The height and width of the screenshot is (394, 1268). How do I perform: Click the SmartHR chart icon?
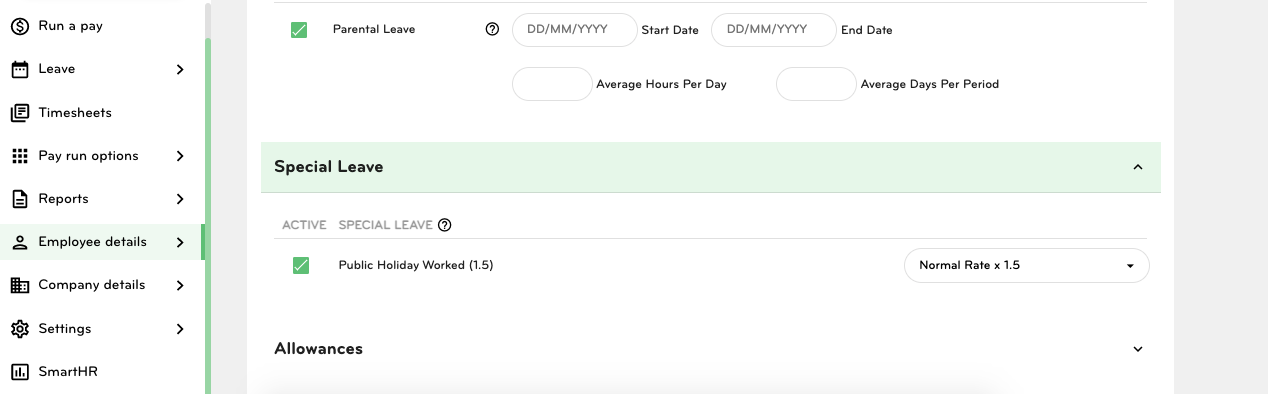click(x=19, y=372)
